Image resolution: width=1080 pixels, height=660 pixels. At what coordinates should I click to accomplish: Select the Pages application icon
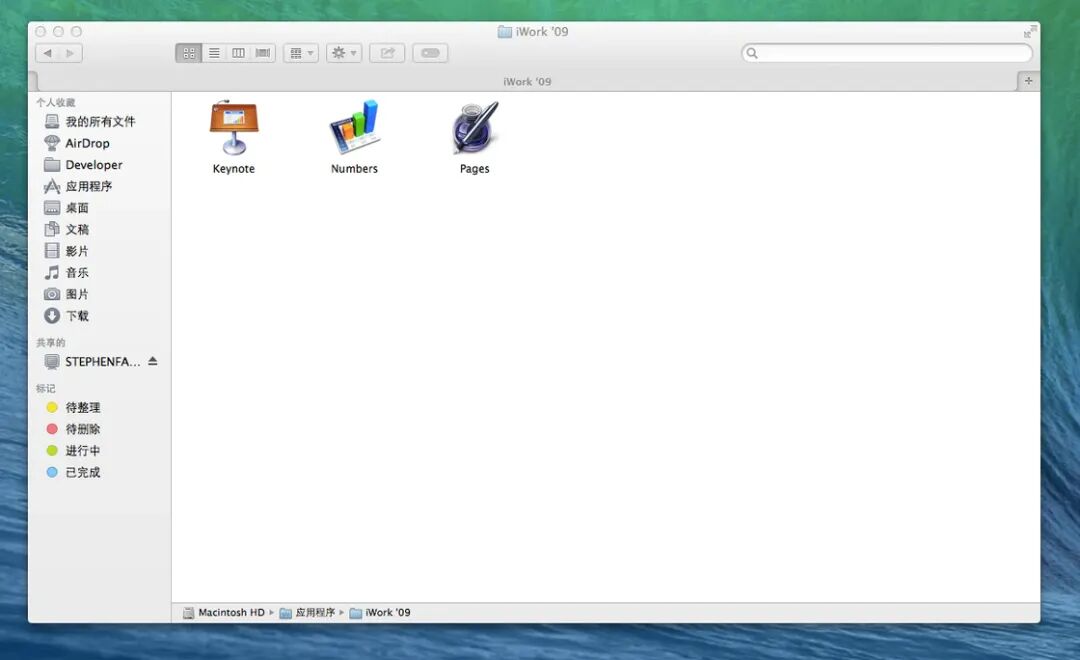pos(475,128)
